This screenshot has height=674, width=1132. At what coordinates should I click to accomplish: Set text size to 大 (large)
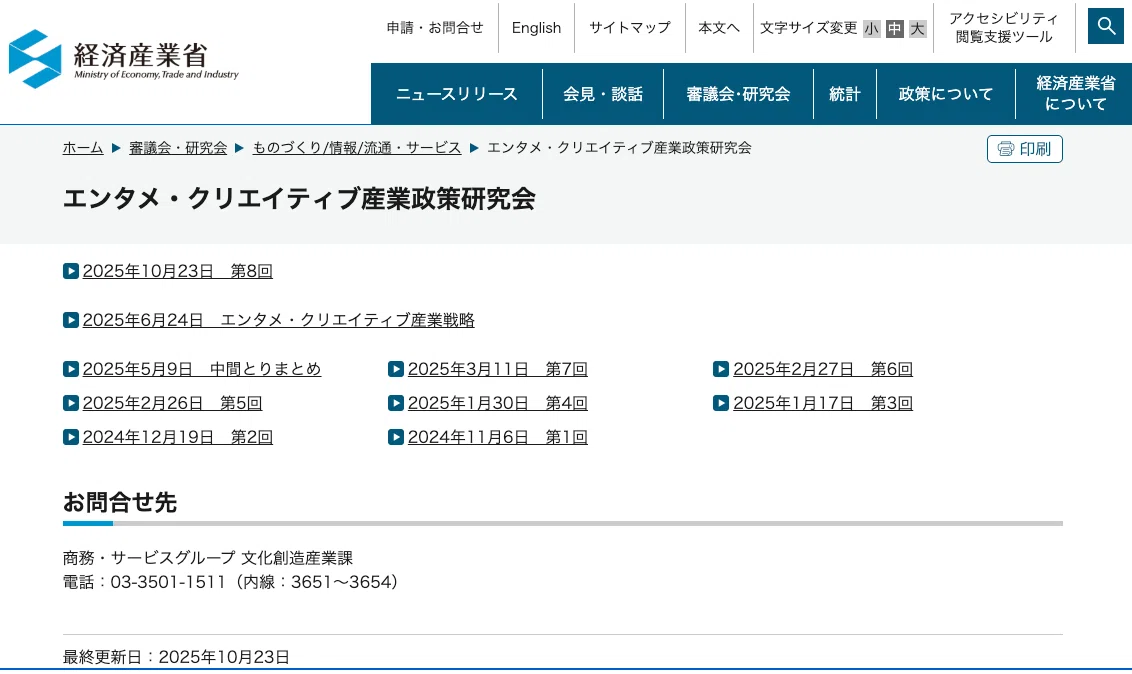tap(918, 28)
